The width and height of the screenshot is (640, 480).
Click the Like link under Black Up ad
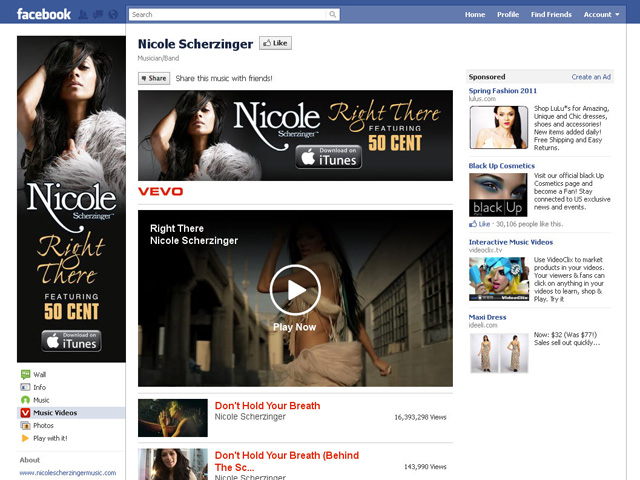pyautogui.click(x=484, y=224)
